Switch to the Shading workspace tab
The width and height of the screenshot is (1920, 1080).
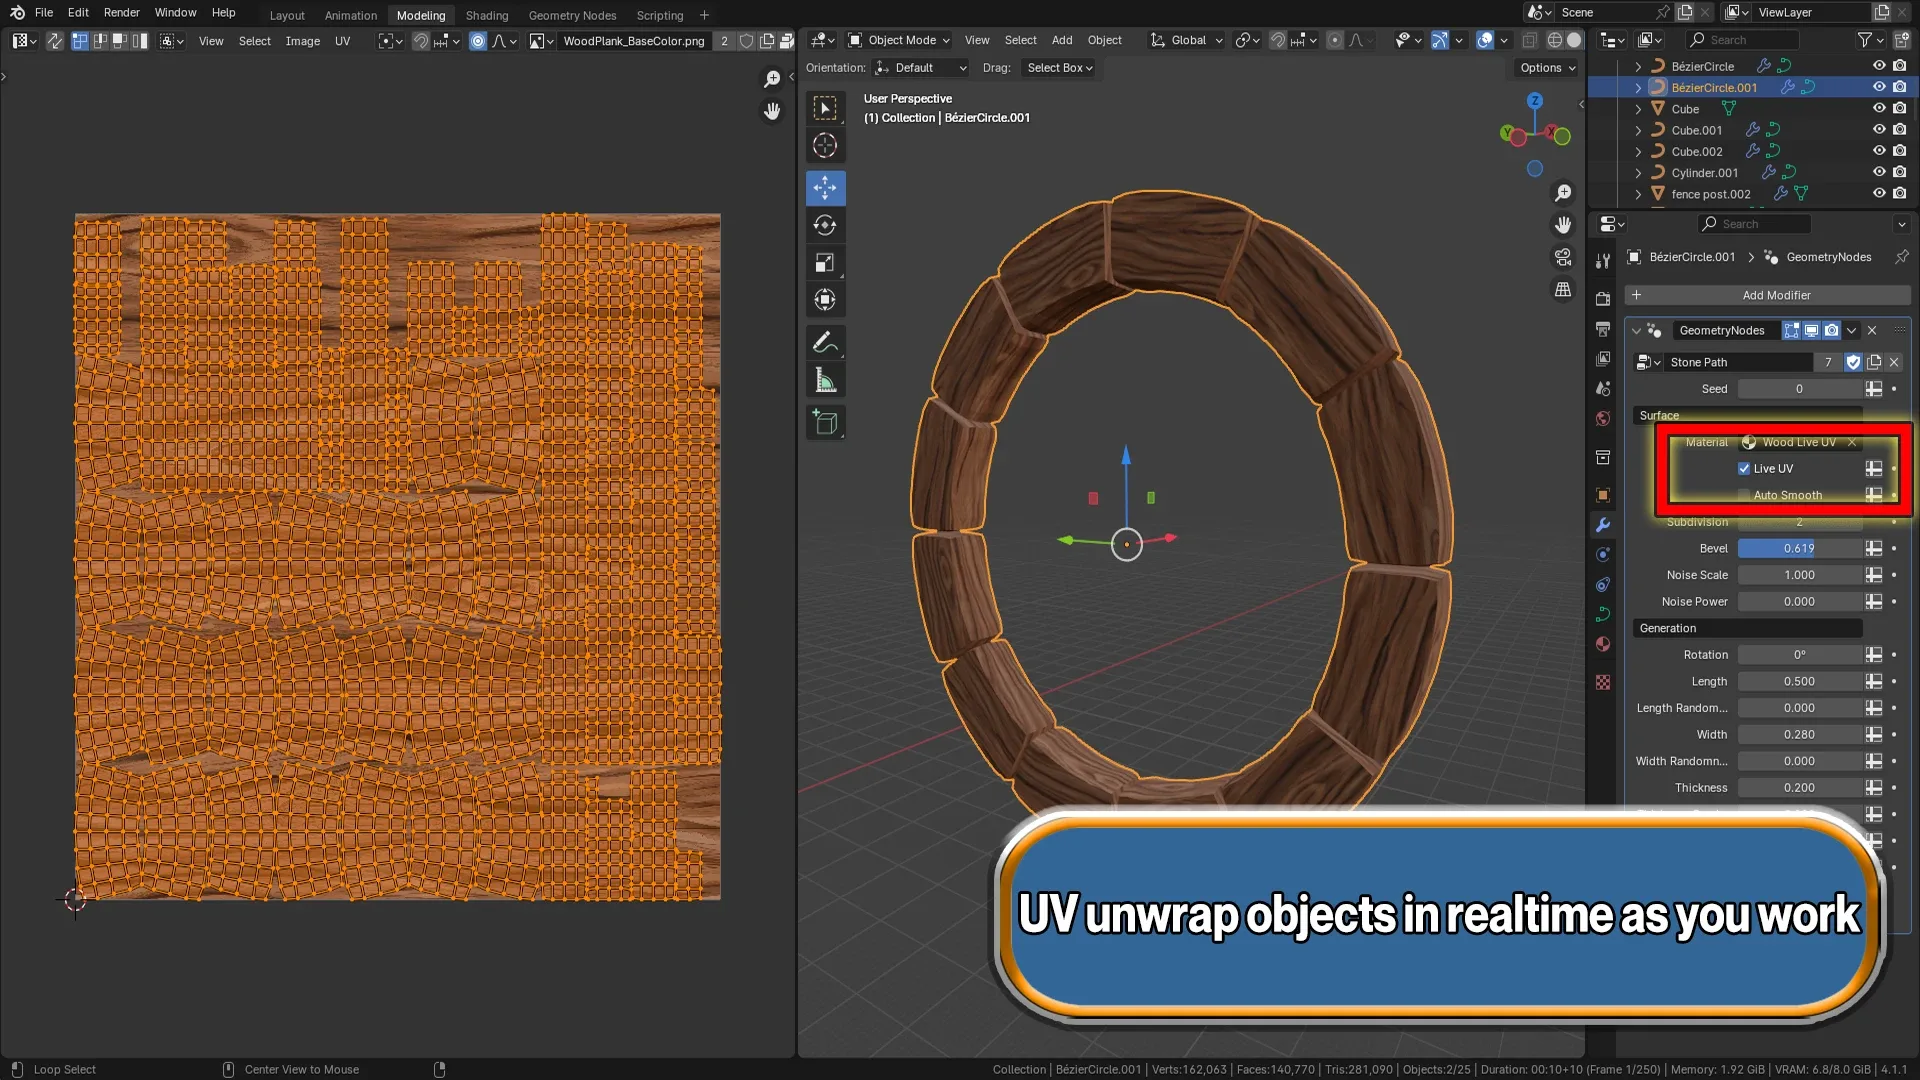487,15
